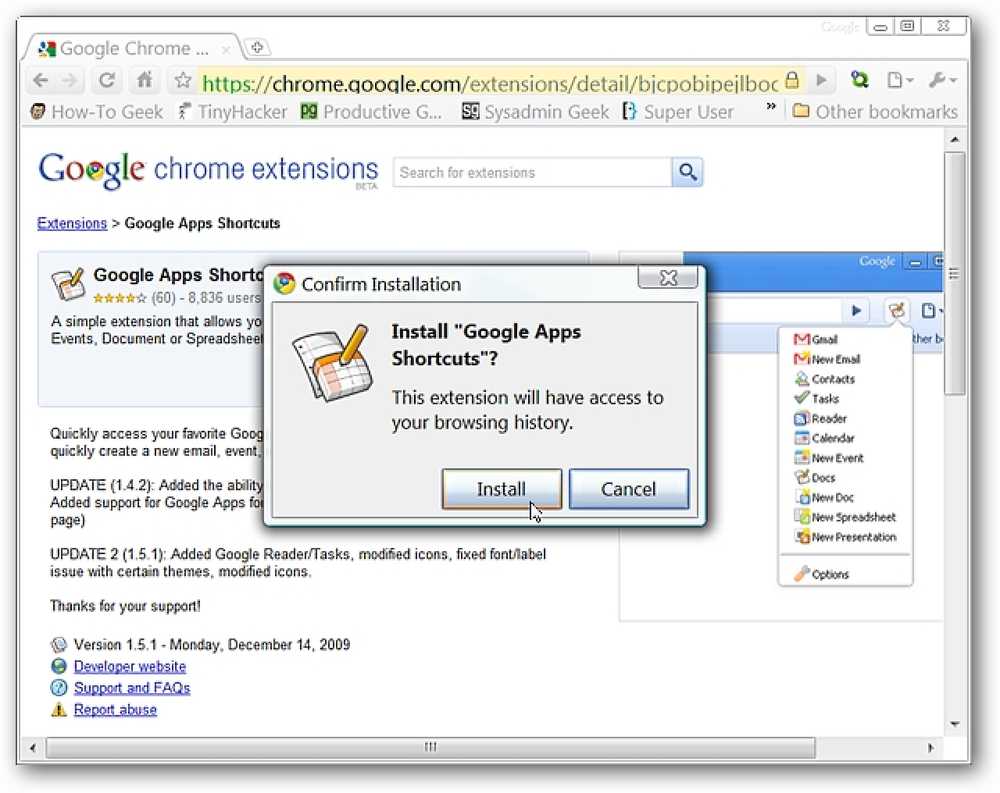The height and width of the screenshot is (793, 1000).
Task: Click the Chrome icon in dialog title
Action: coord(284,283)
